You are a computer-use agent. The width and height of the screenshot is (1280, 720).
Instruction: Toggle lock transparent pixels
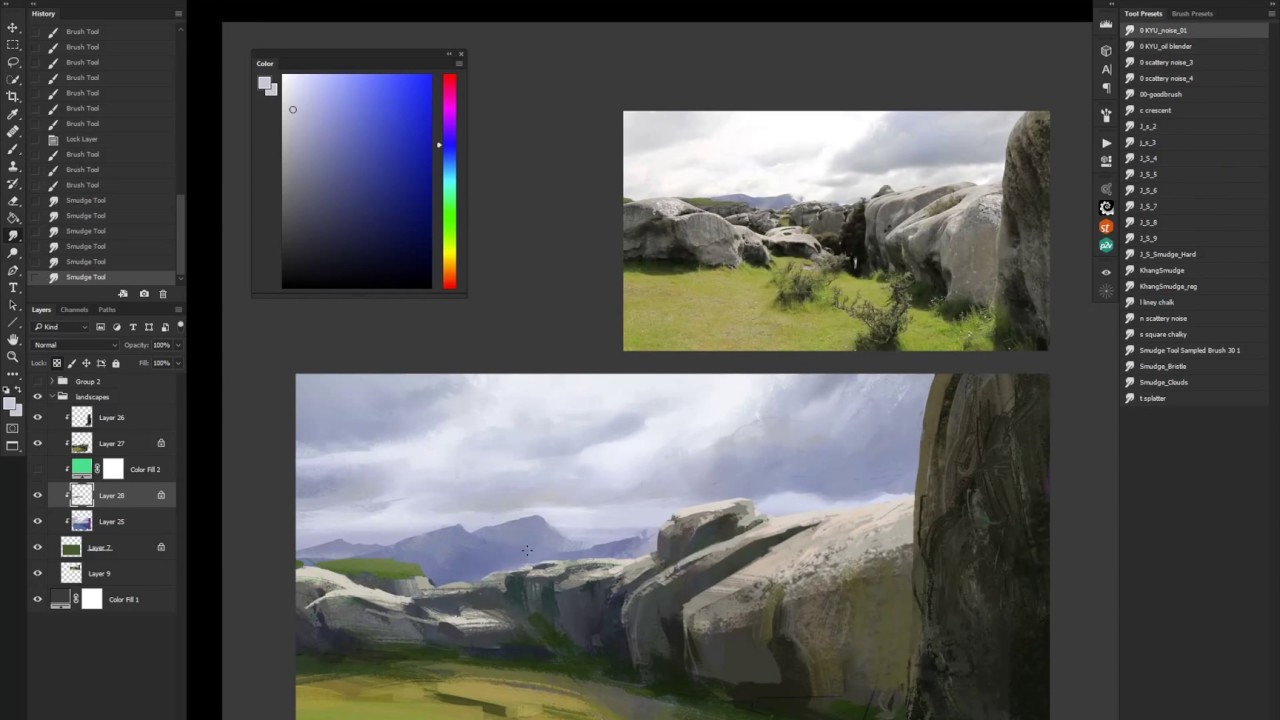point(57,363)
